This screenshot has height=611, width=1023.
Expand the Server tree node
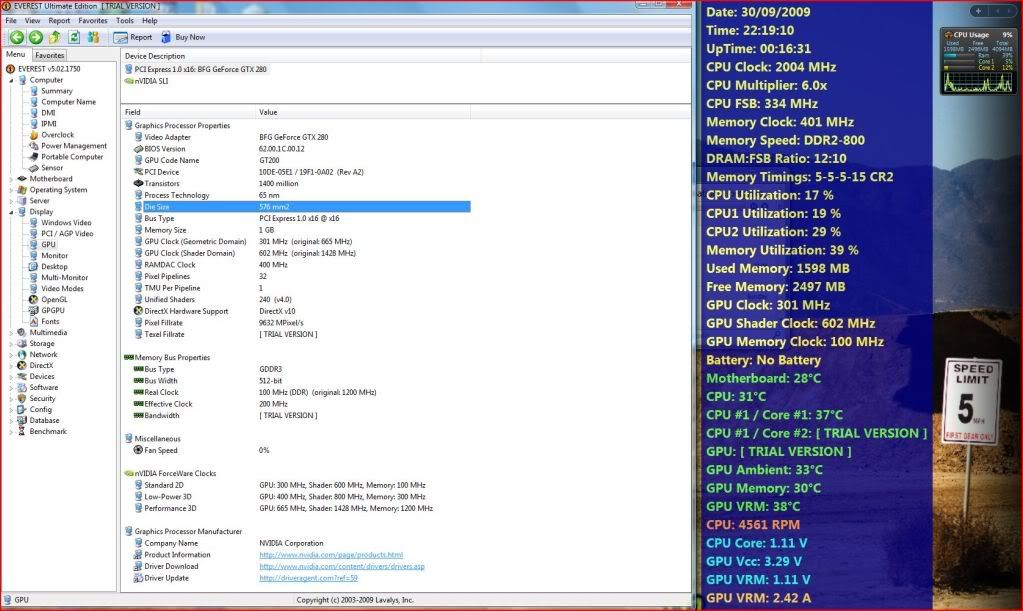[x=11, y=201]
